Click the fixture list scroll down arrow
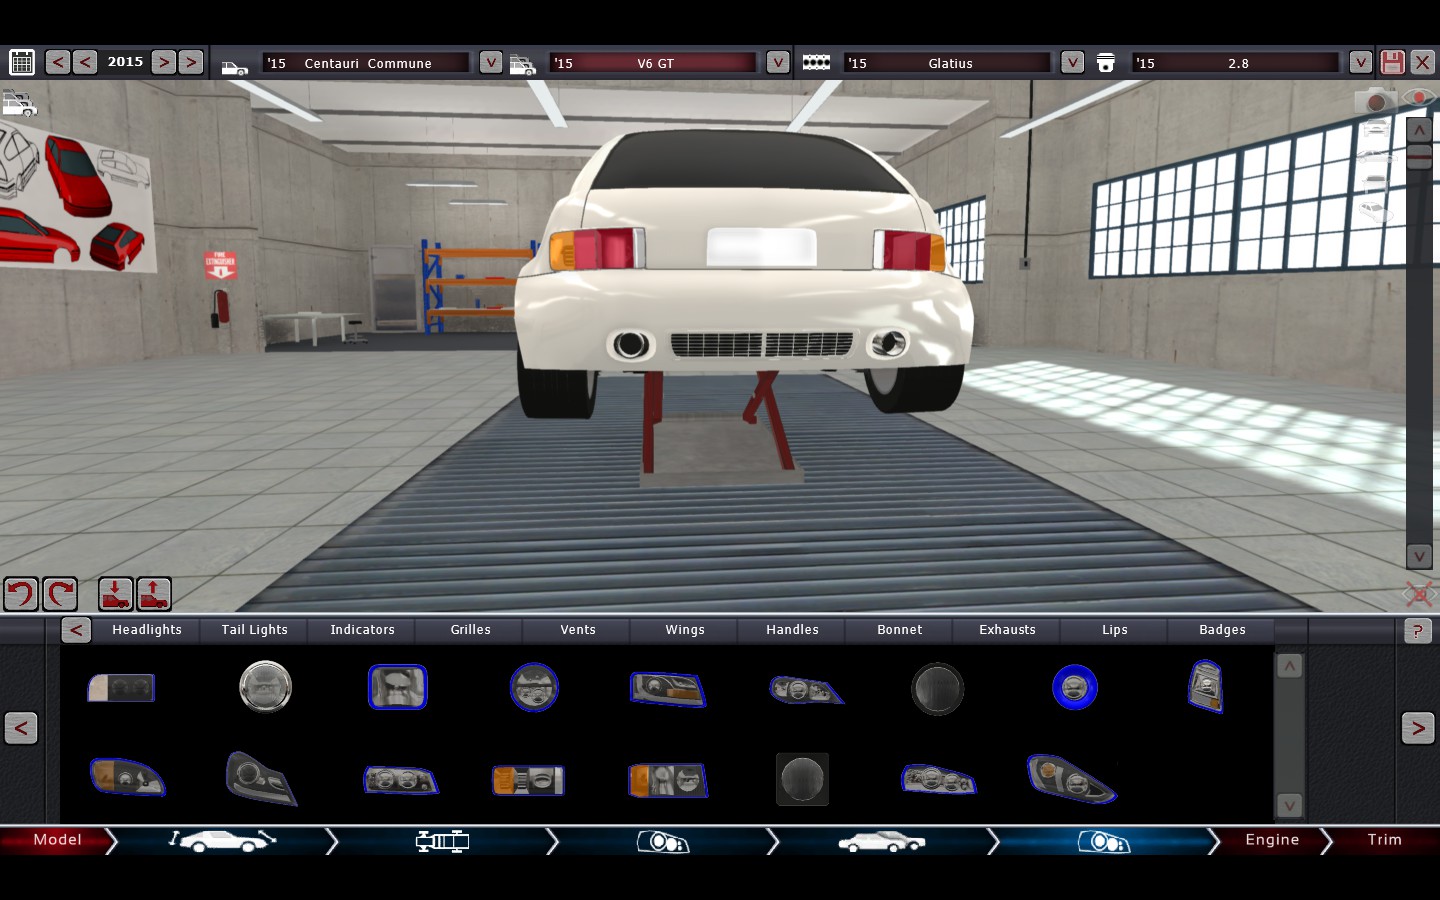This screenshot has height=900, width=1440. click(x=1290, y=805)
